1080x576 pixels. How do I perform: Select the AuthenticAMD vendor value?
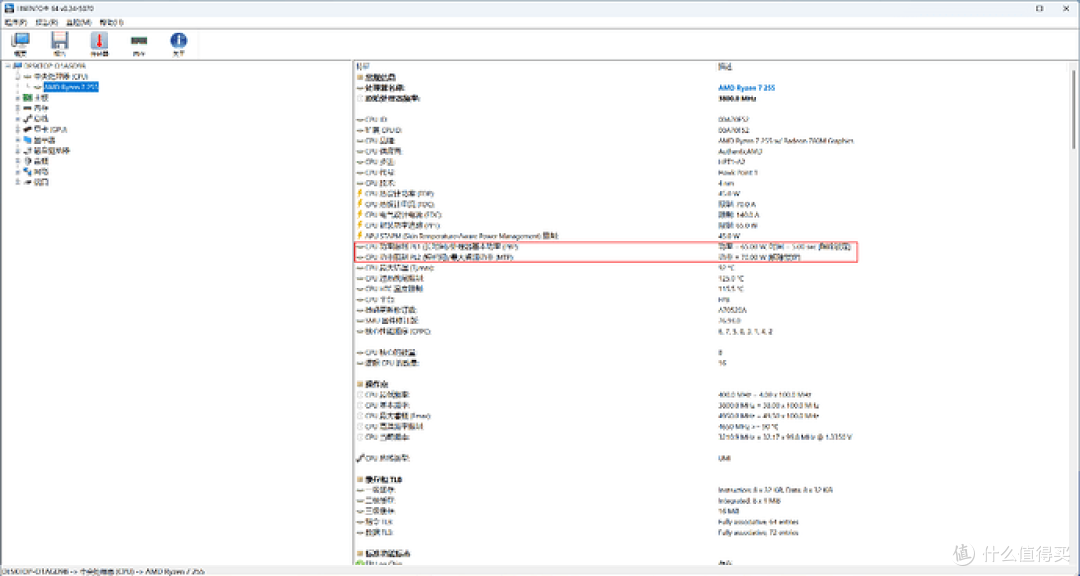[740, 151]
